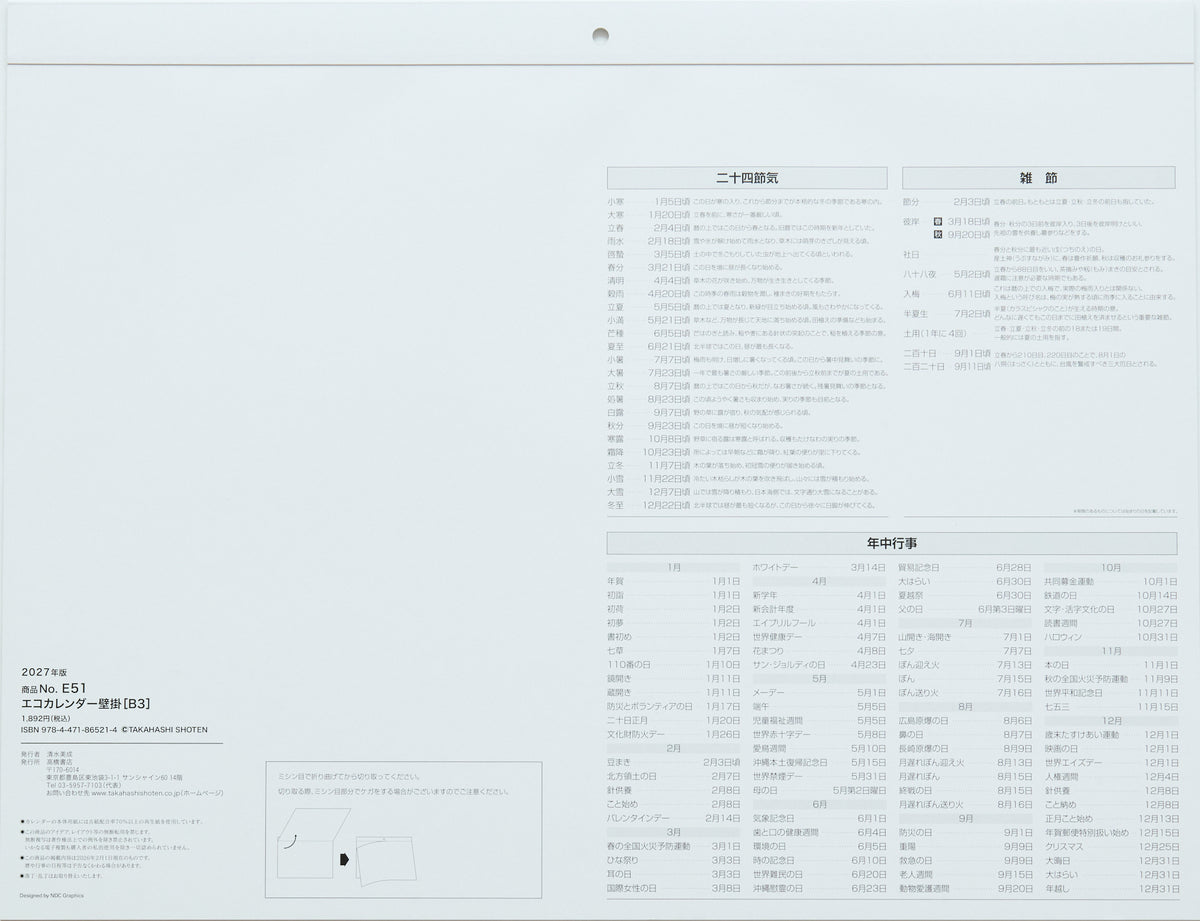The height and width of the screenshot is (921, 1200).
Task: Click the エコカレンダー壁掛[B3] product title
Action: pyautogui.click(x=85, y=703)
